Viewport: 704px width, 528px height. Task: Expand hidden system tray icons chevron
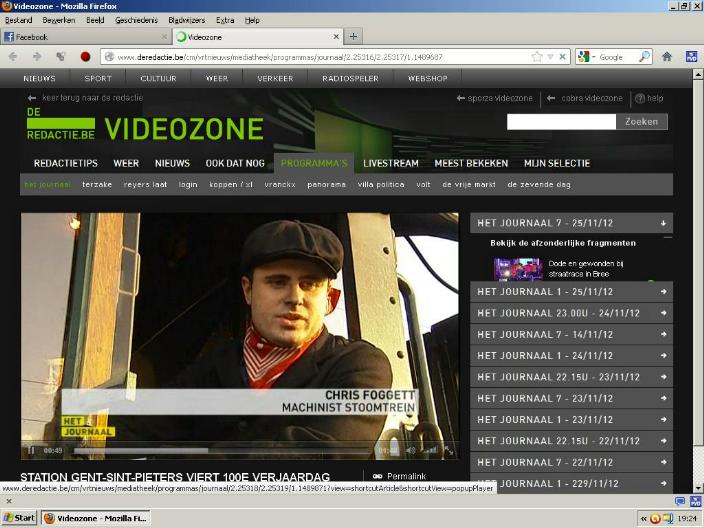point(644,519)
